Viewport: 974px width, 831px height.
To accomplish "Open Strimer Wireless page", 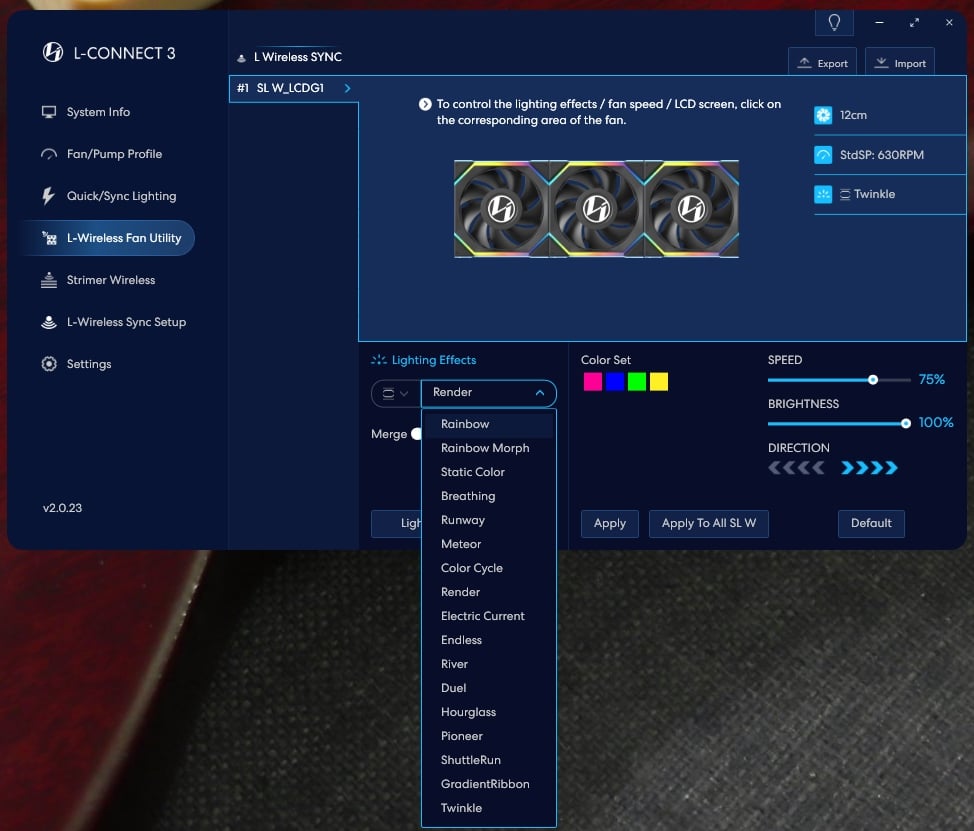I will pyautogui.click(x=110, y=280).
